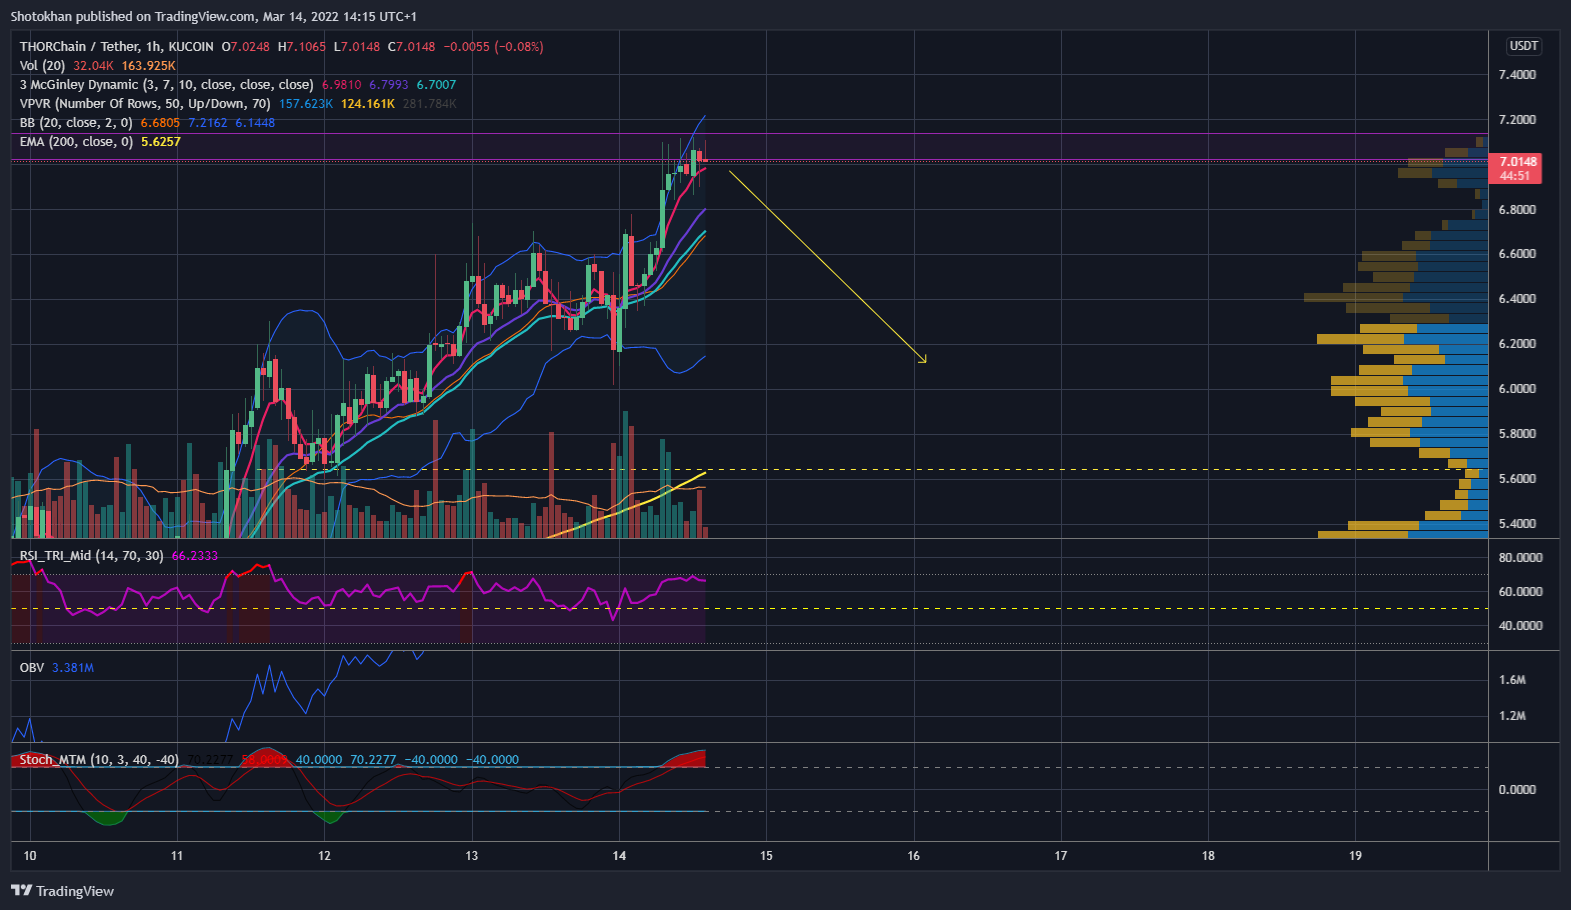Screen dimensions: 1571x910
Task: Click RSI value 66.2333
Action: [195, 556]
